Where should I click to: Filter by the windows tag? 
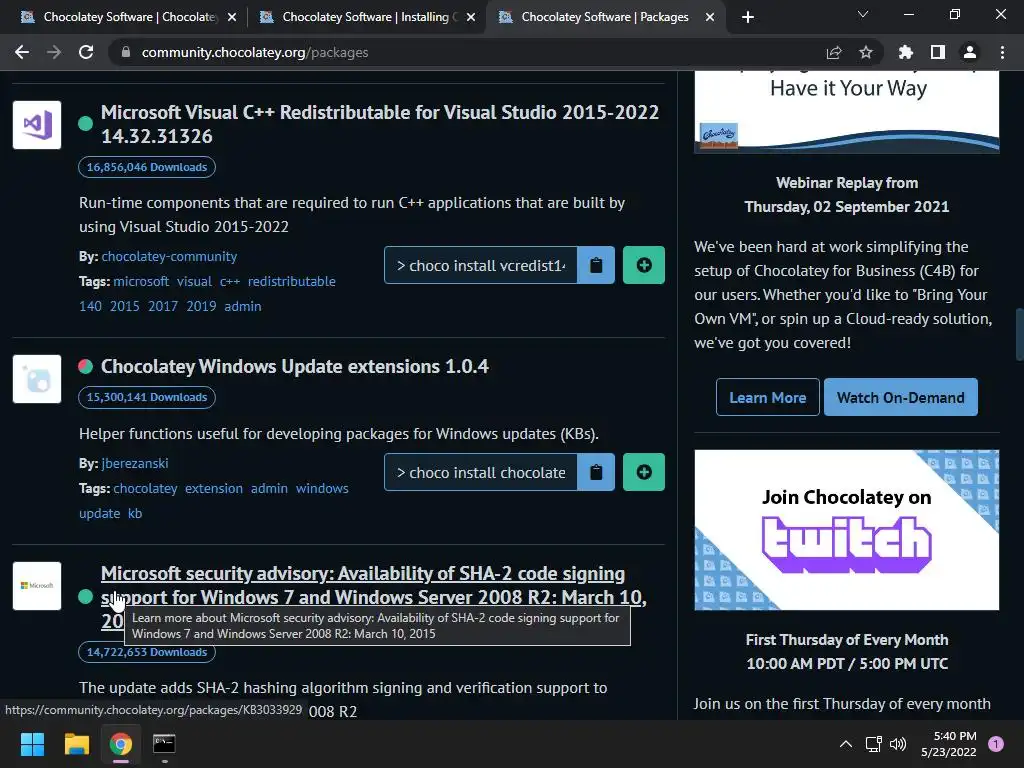(x=322, y=488)
